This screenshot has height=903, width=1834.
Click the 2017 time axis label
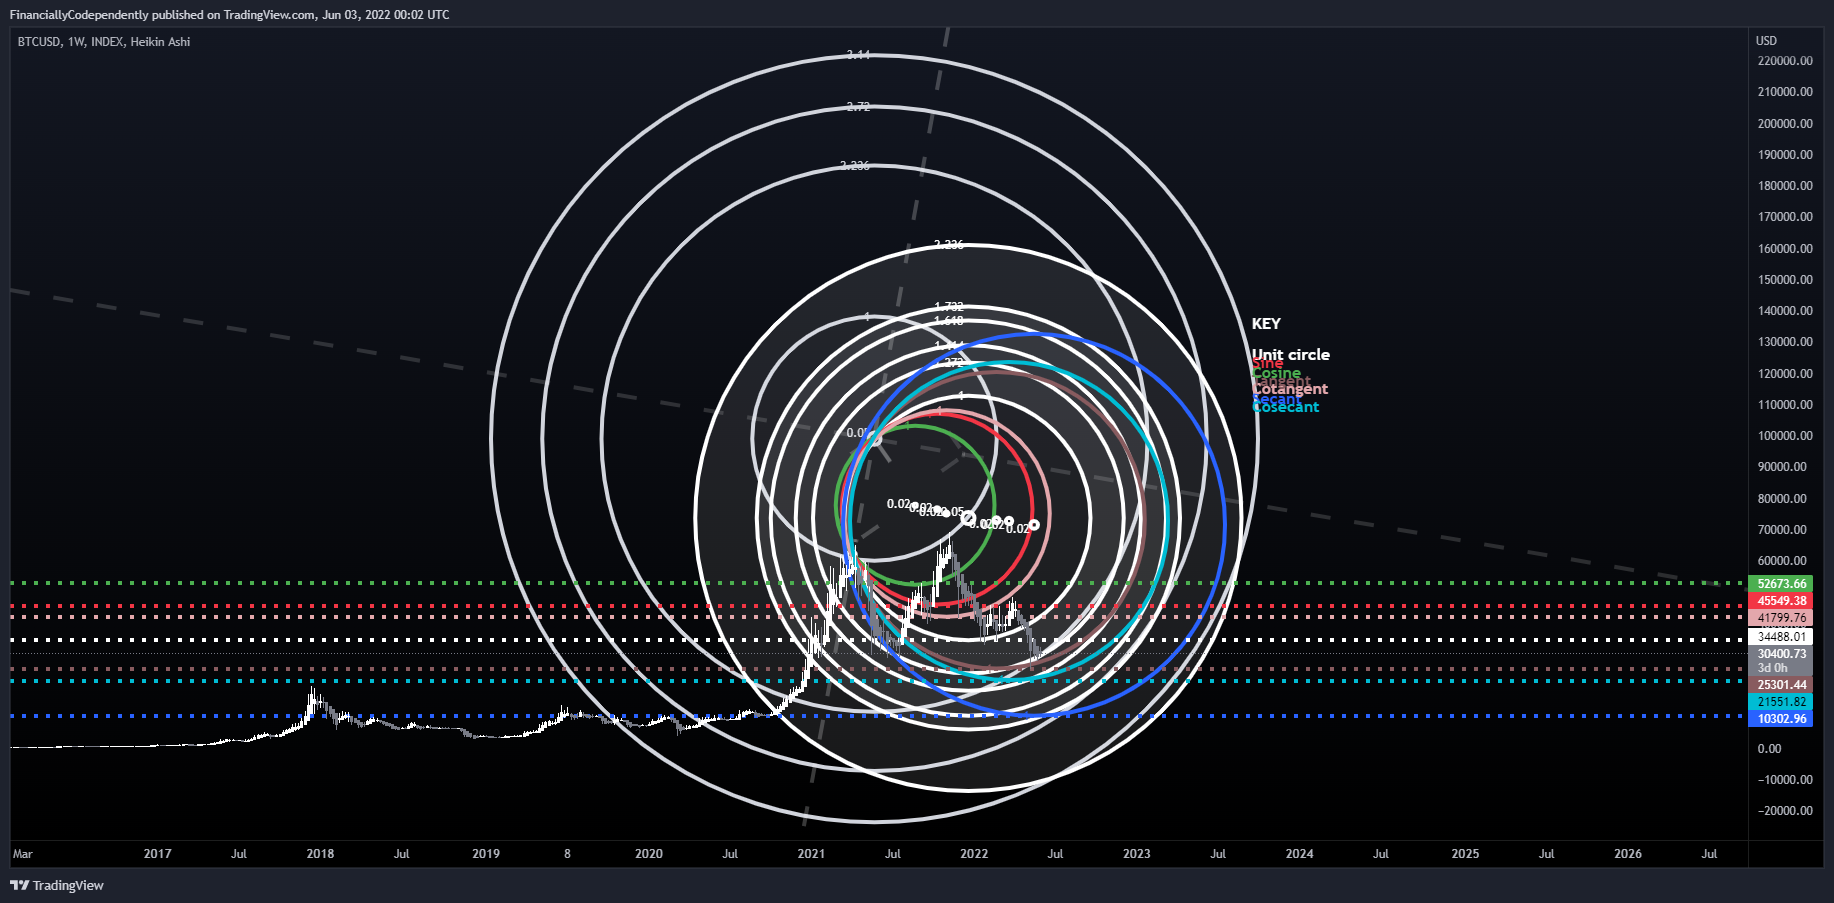[157, 854]
